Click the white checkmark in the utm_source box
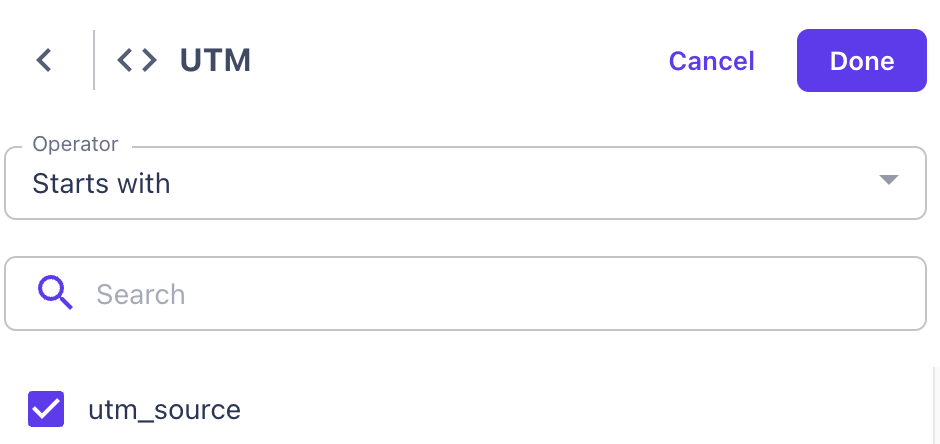This screenshot has width=940, height=444. (x=46, y=409)
